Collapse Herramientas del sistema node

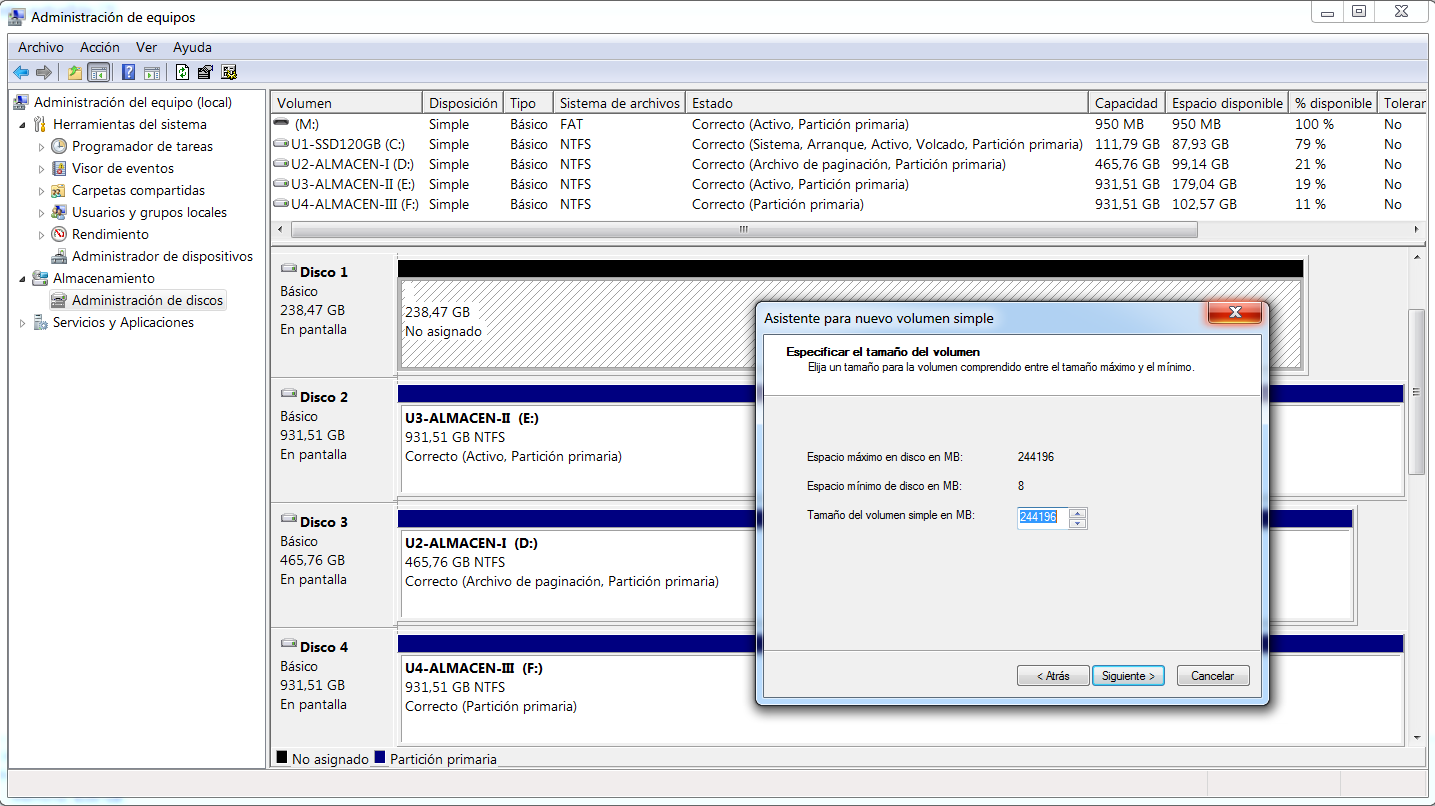[x=23, y=125]
